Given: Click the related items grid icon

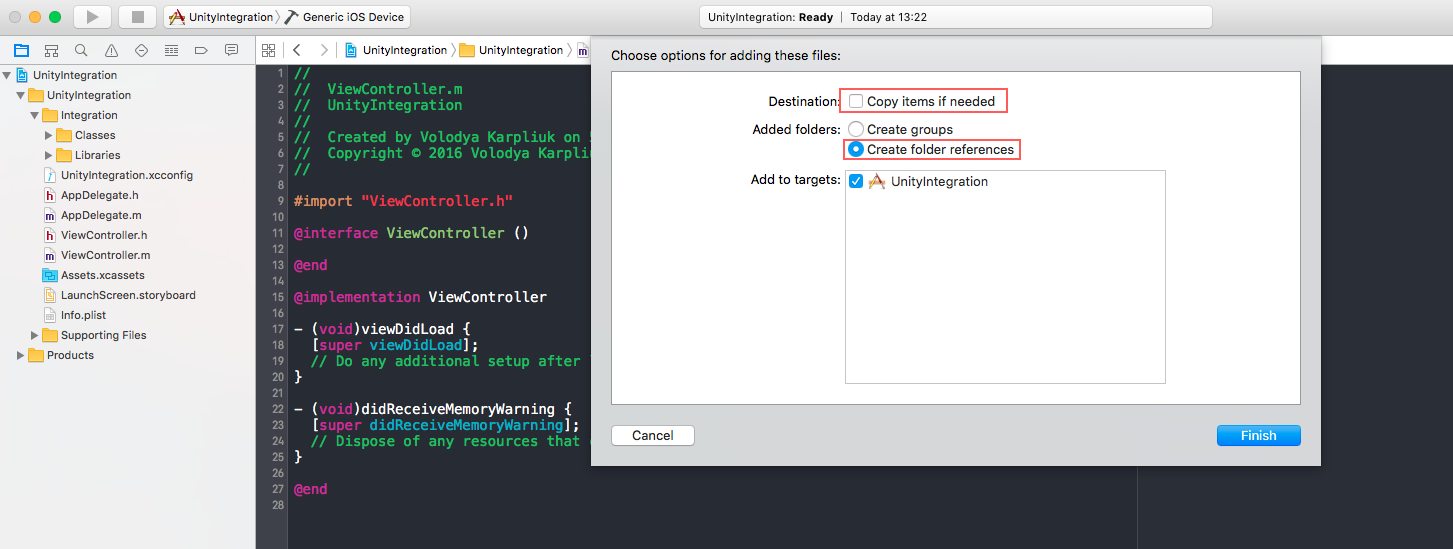Looking at the screenshot, I should (x=267, y=50).
